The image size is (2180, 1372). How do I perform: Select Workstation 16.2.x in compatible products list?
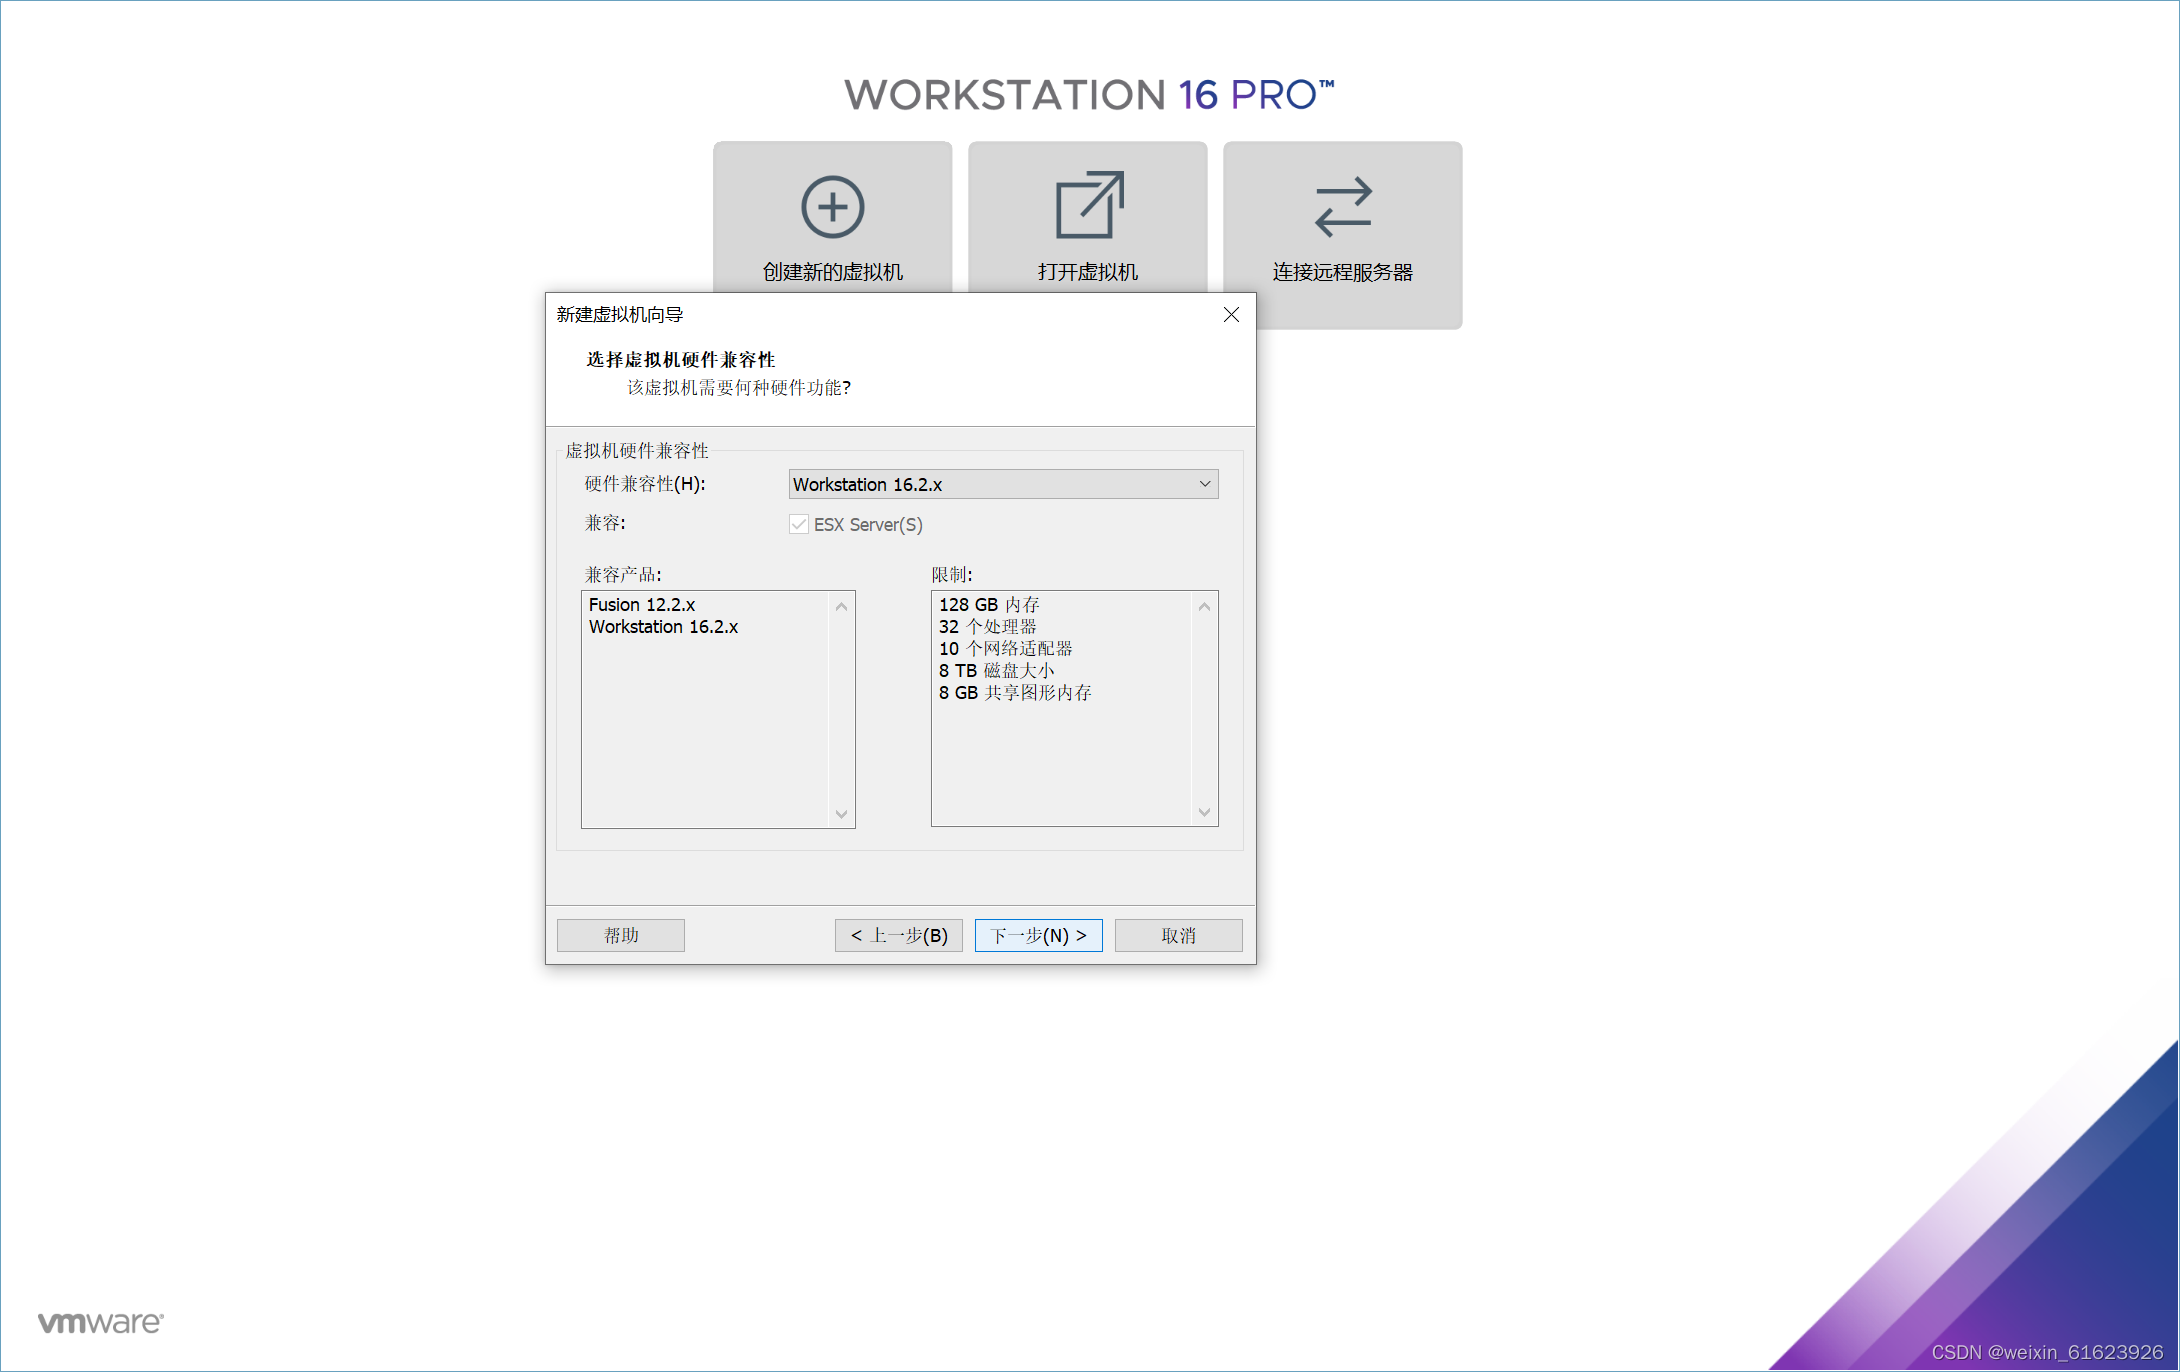click(663, 627)
